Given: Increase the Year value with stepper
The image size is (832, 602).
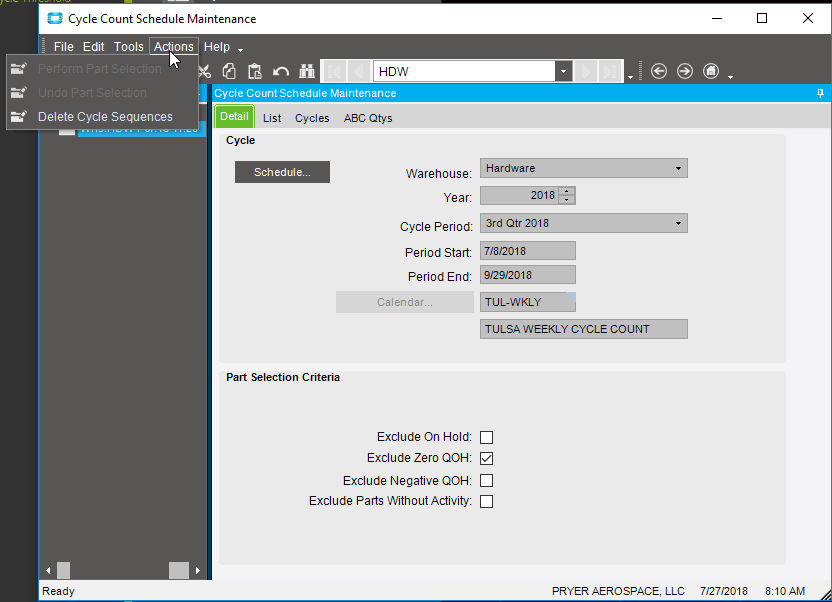Looking at the screenshot, I should point(567,192).
